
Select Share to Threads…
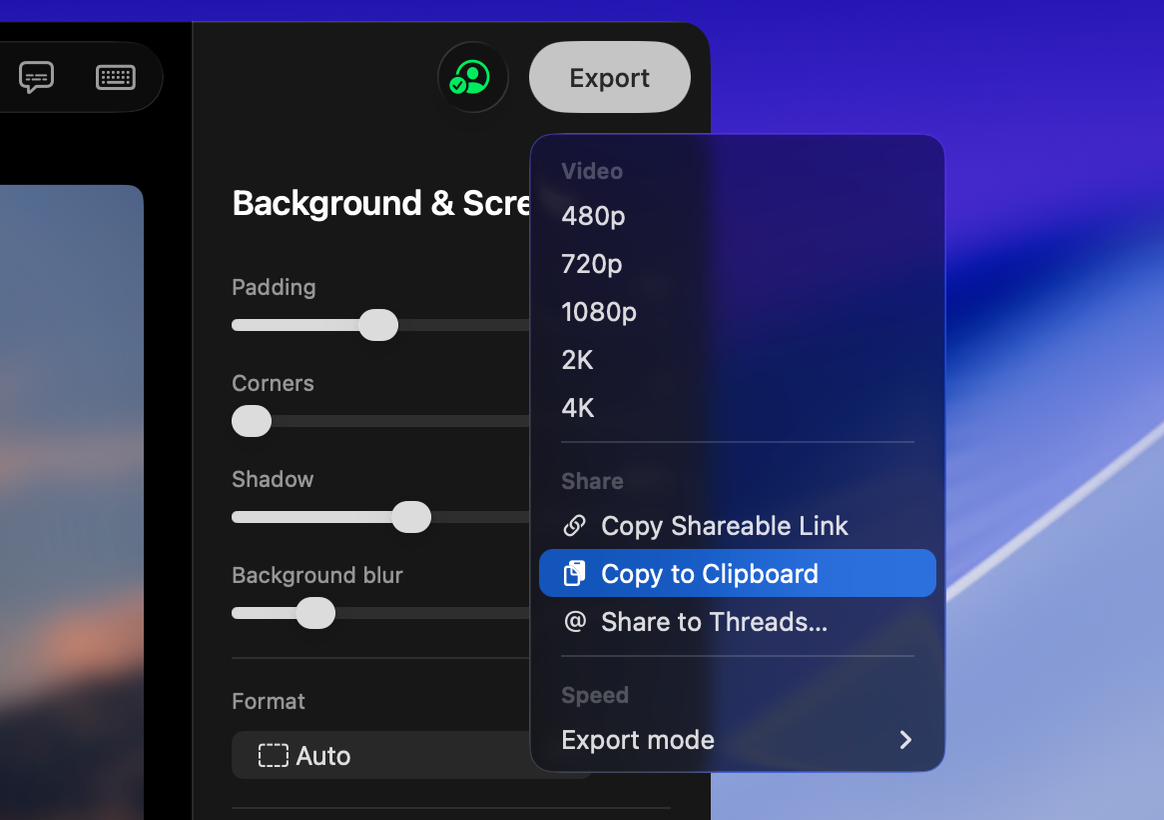pos(737,621)
